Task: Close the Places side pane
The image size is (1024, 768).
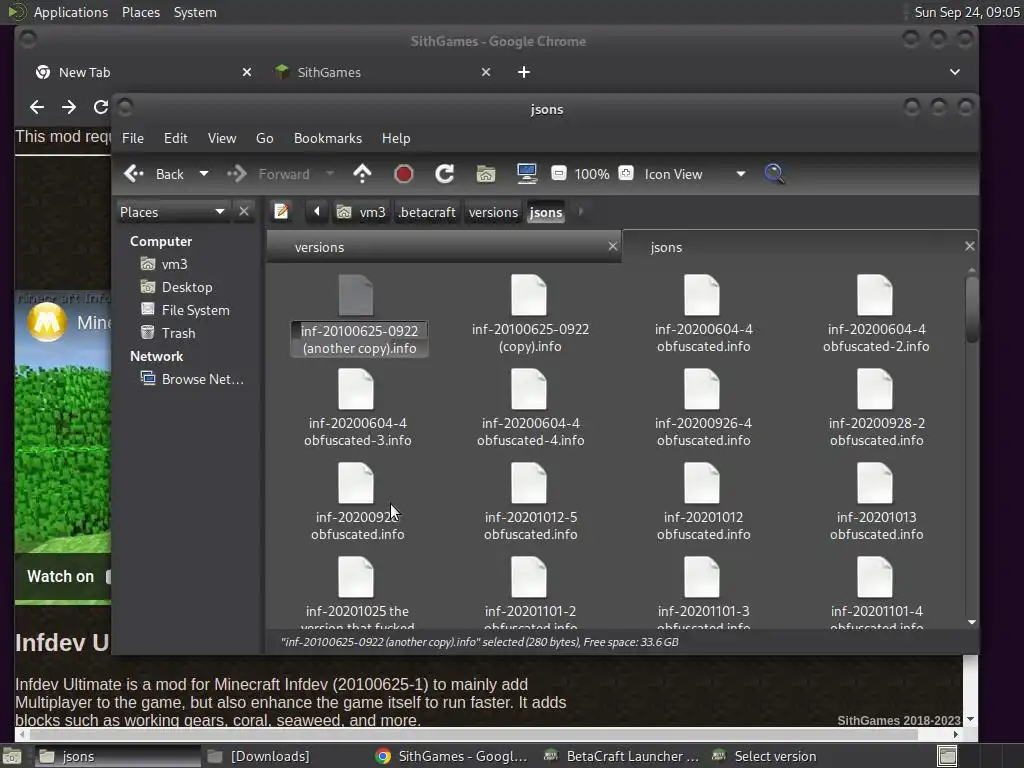Action: [x=244, y=212]
